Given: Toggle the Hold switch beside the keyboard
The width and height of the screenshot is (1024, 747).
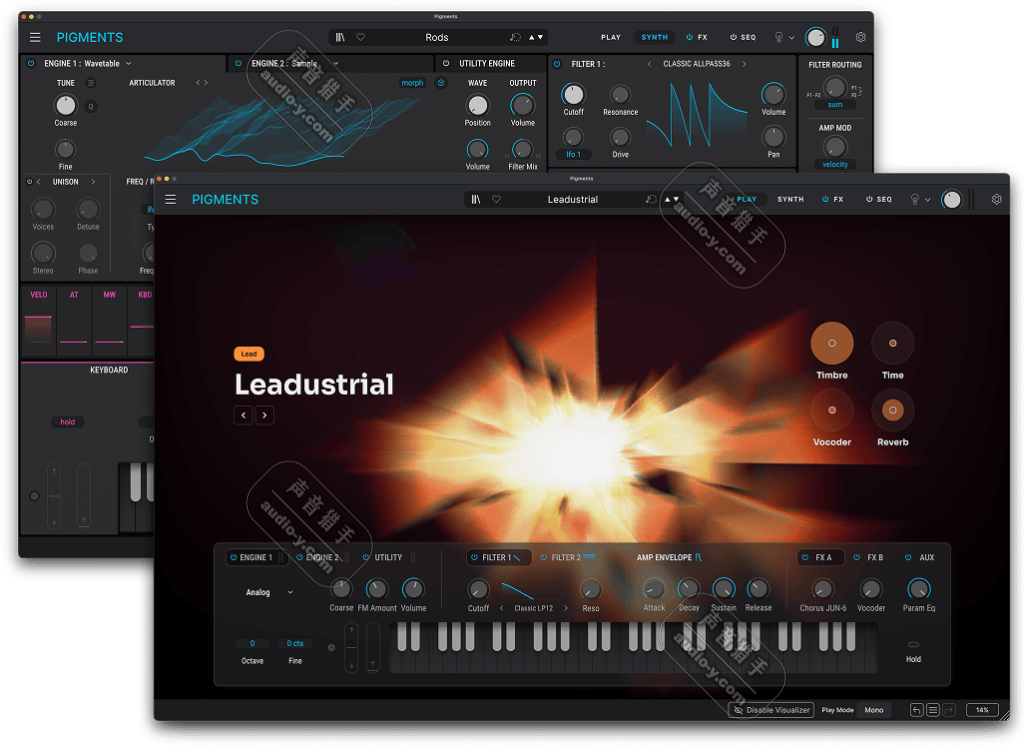Looking at the screenshot, I should click(913, 645).
